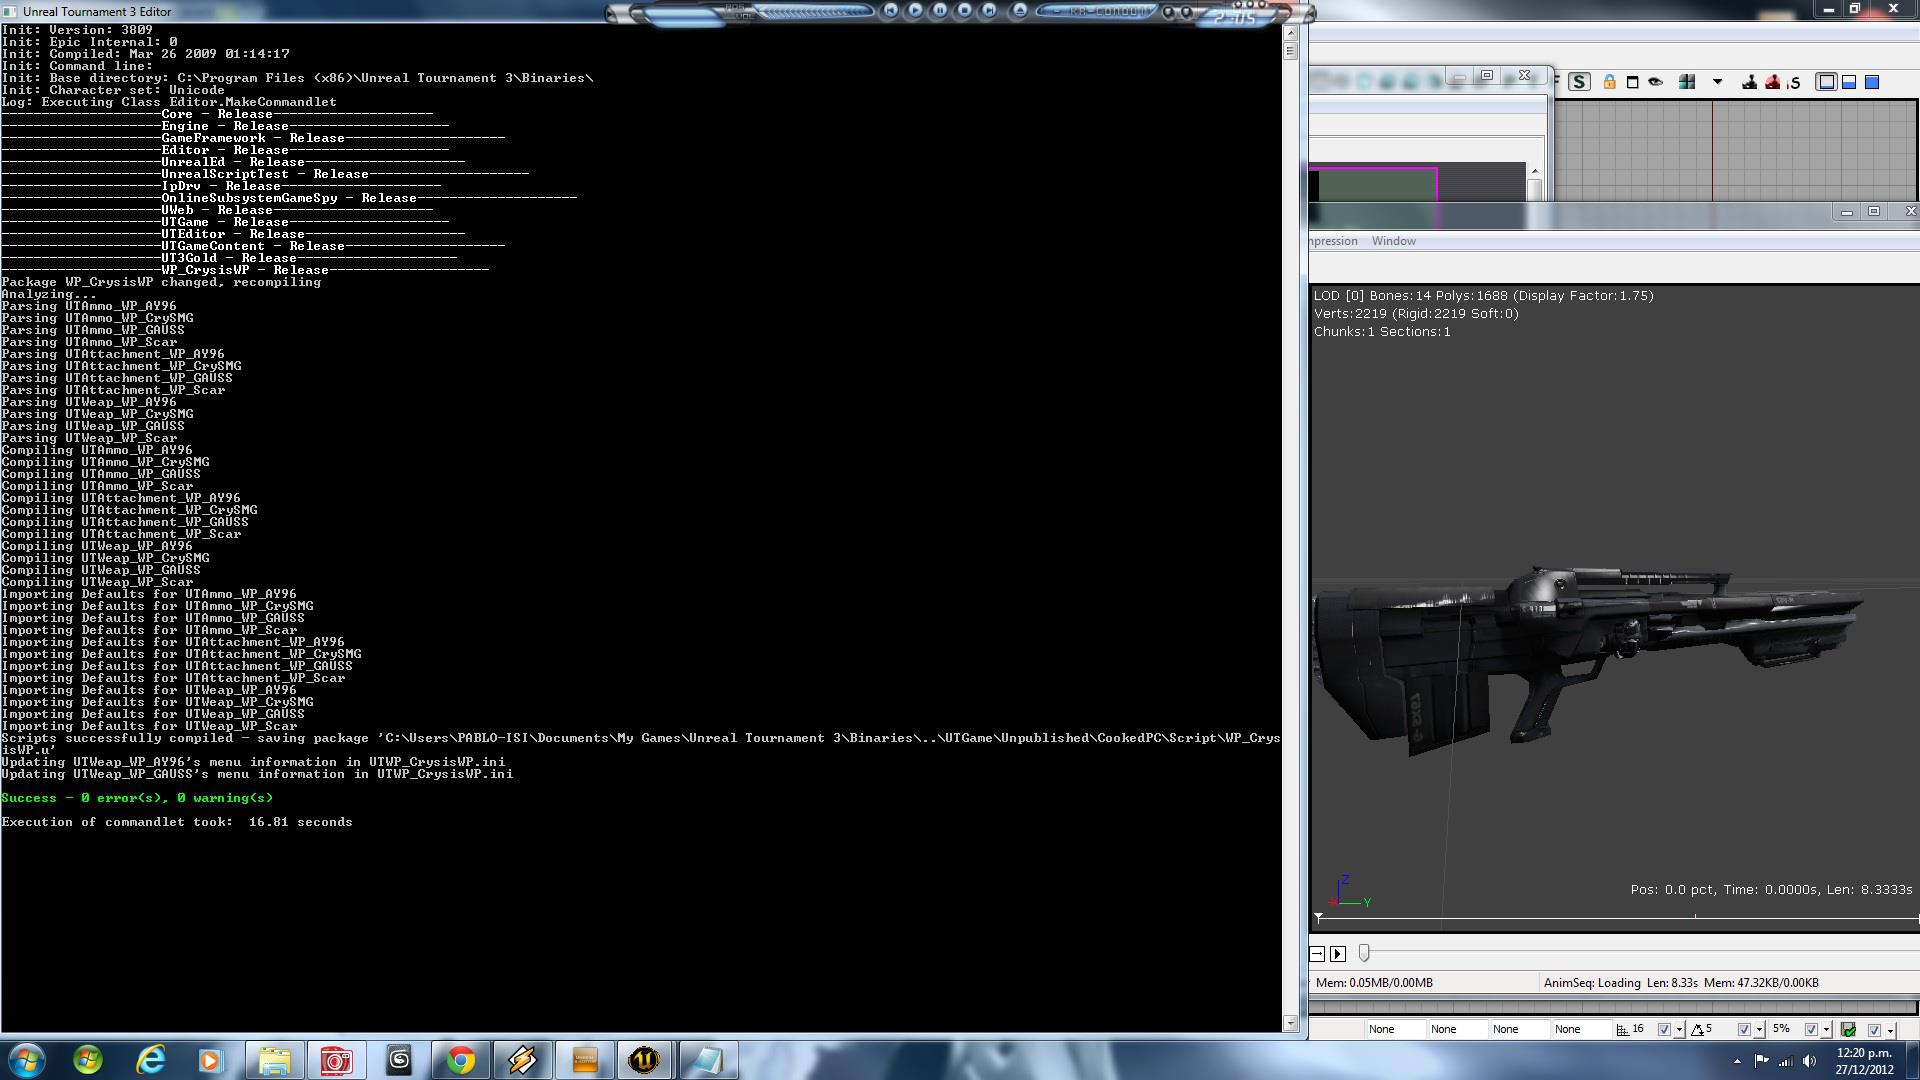This screenshot has width=1920, height=1080.
Task: Toggle the drag grid snap checkbox
Action: point(1664,1029)
